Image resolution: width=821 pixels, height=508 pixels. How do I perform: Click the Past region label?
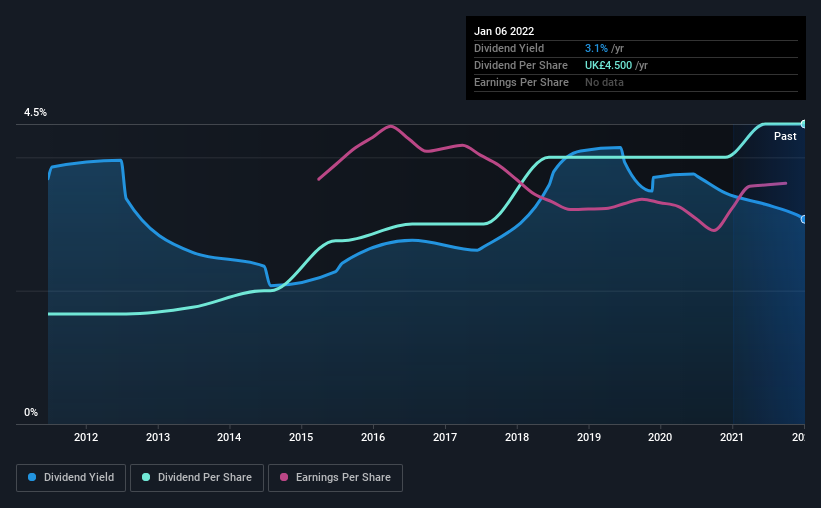[785, 136]
